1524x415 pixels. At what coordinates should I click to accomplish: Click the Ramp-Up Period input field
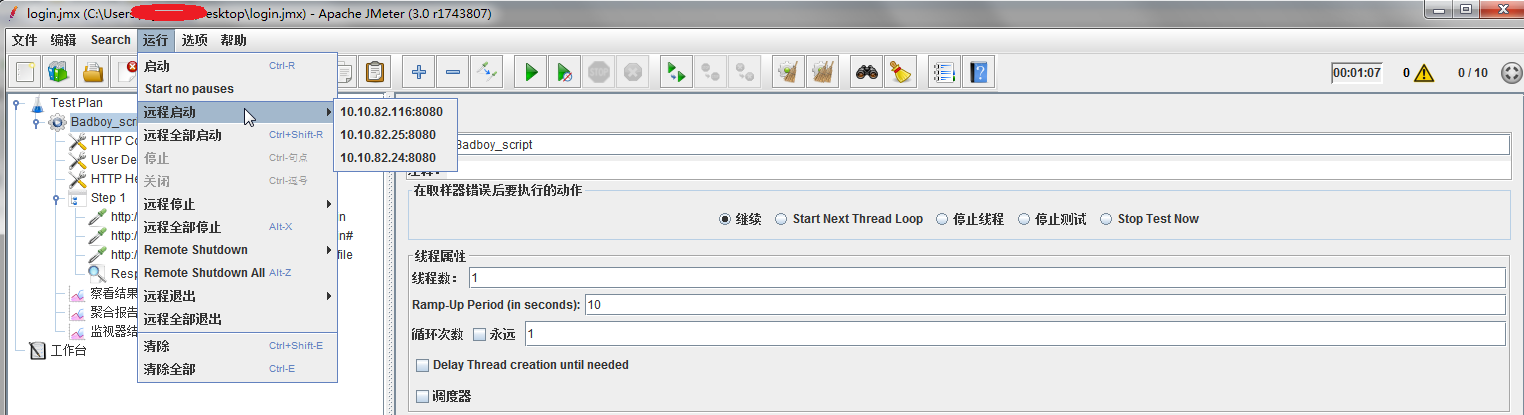coord(1045,304)
